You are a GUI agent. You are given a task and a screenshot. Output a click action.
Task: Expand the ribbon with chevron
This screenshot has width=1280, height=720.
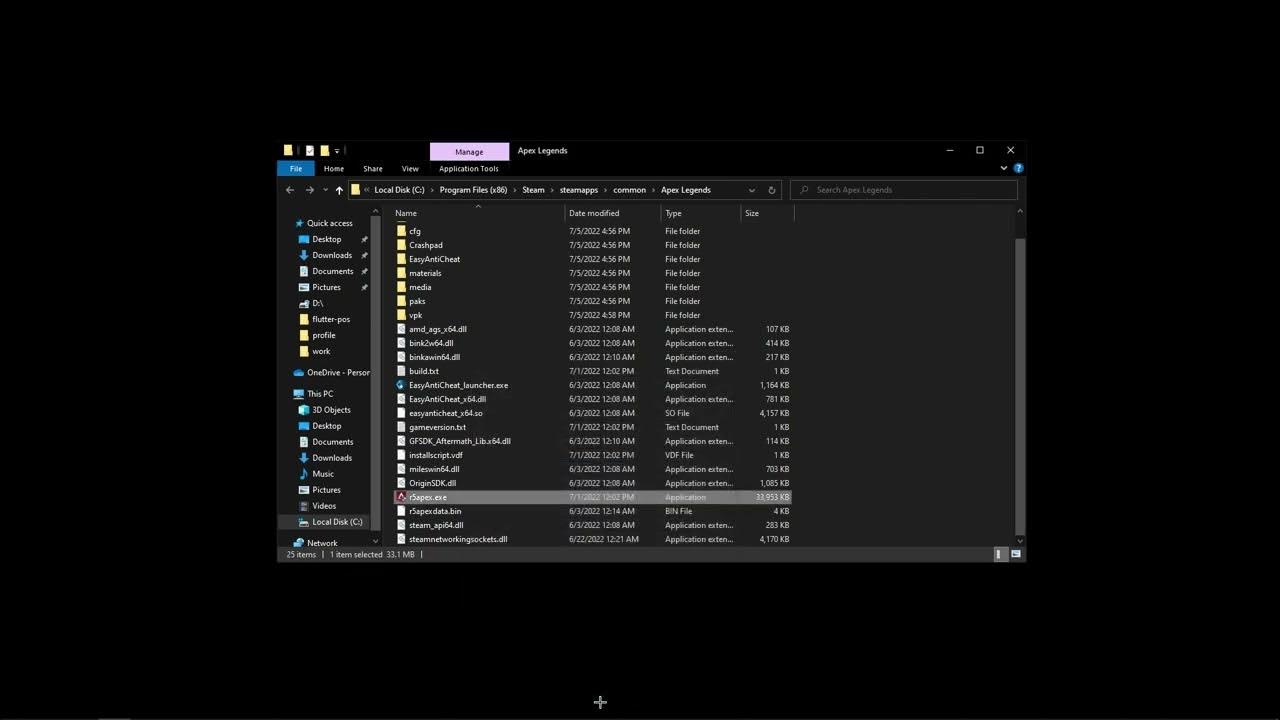(1004, 168)
